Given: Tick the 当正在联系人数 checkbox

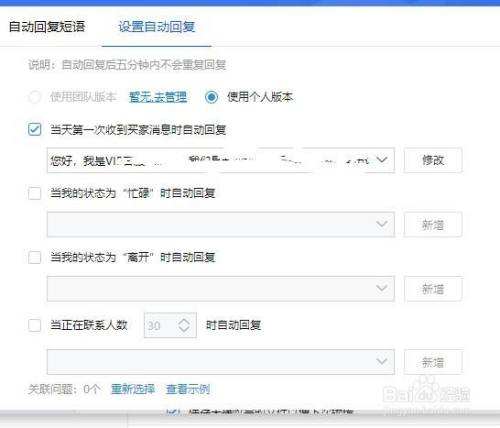Looking at the screenshot, I should tap(35, 325).
